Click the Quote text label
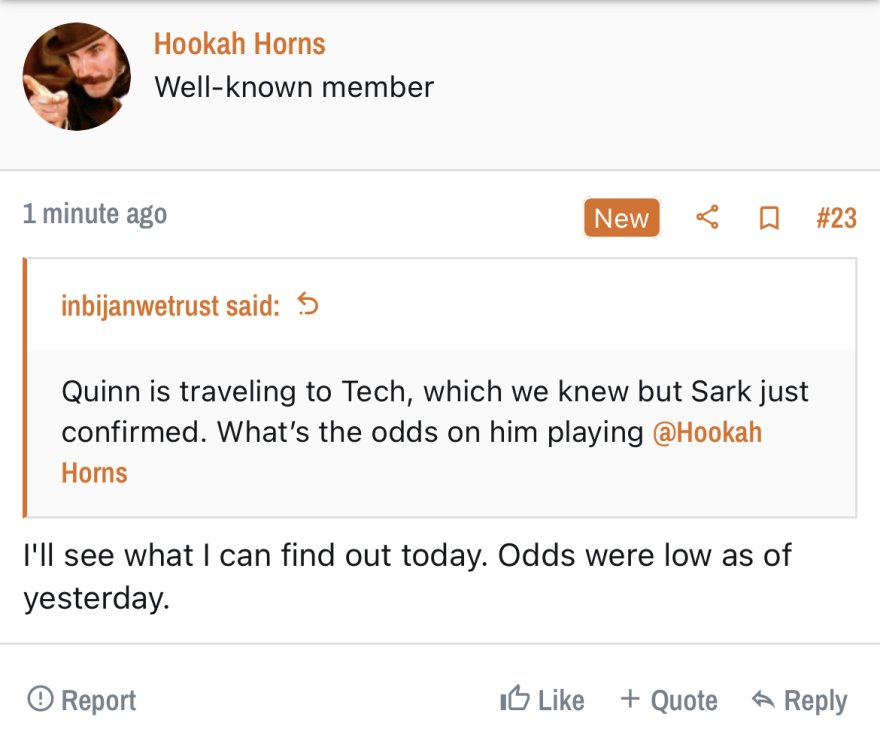Screen dimensions: 880x750 click(x=684, y=701)
